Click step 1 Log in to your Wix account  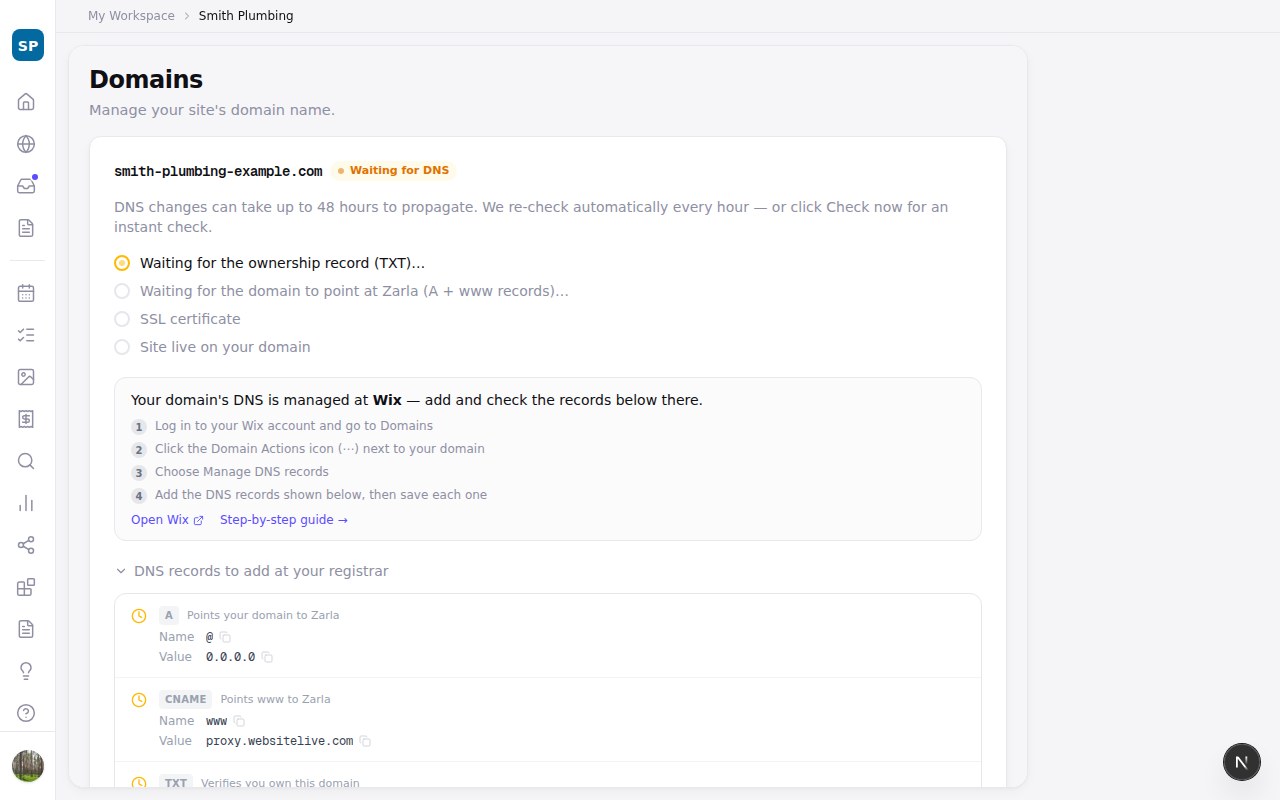tap(294, 426)
